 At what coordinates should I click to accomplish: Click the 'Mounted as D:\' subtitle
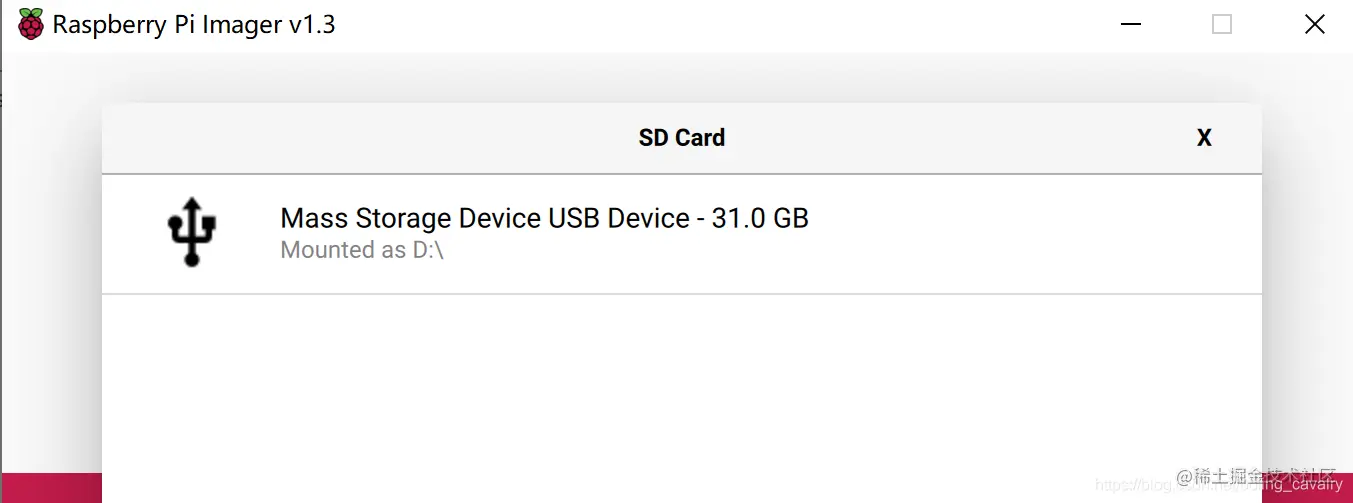(361, 250)
